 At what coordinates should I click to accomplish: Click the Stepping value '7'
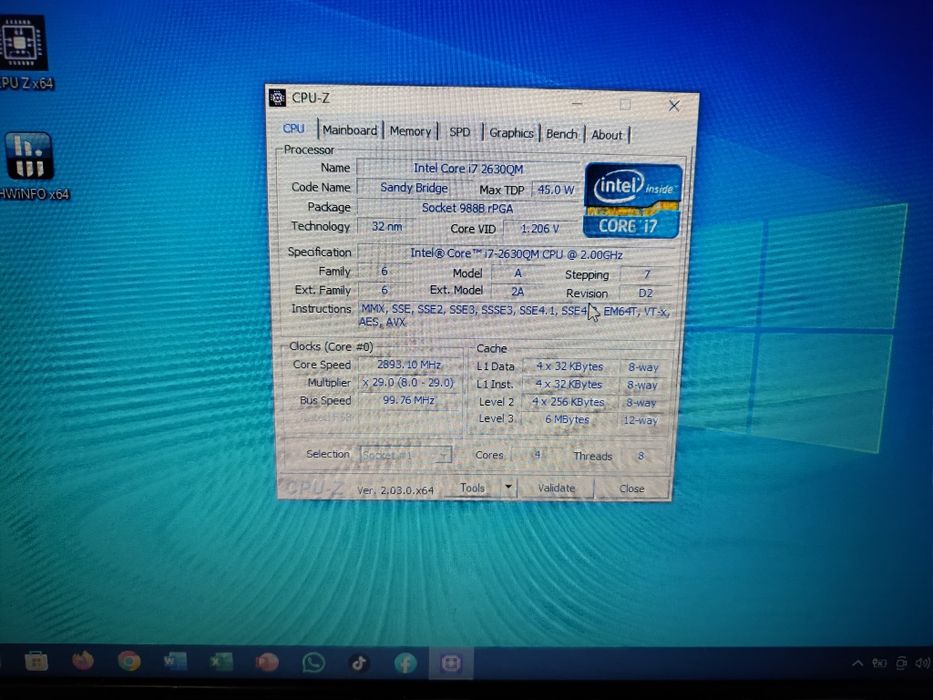[x=646, y=274]
